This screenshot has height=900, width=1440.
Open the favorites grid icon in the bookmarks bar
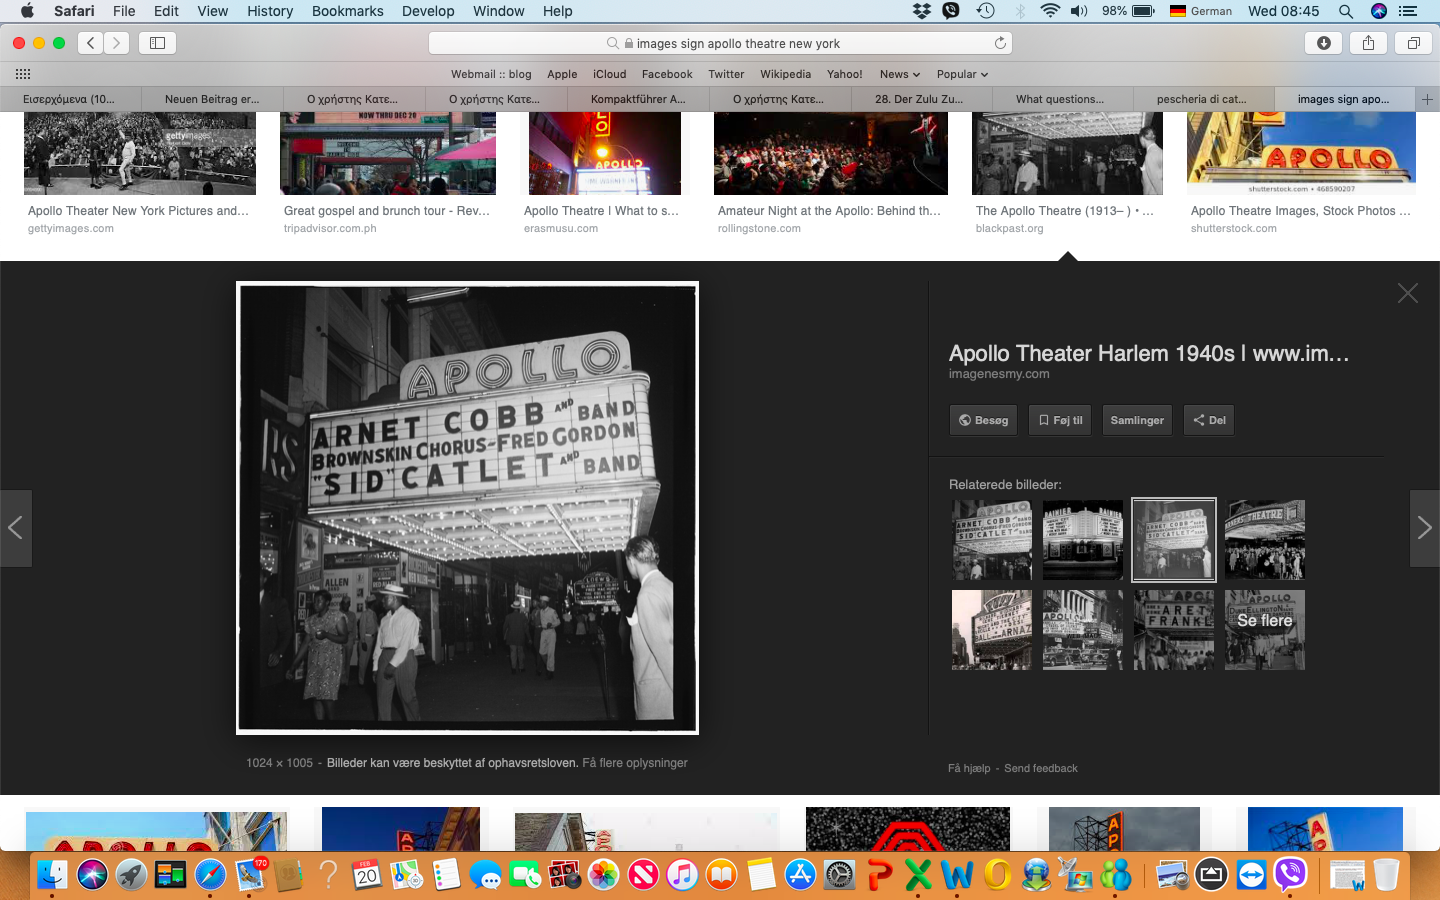click(23, 74)
